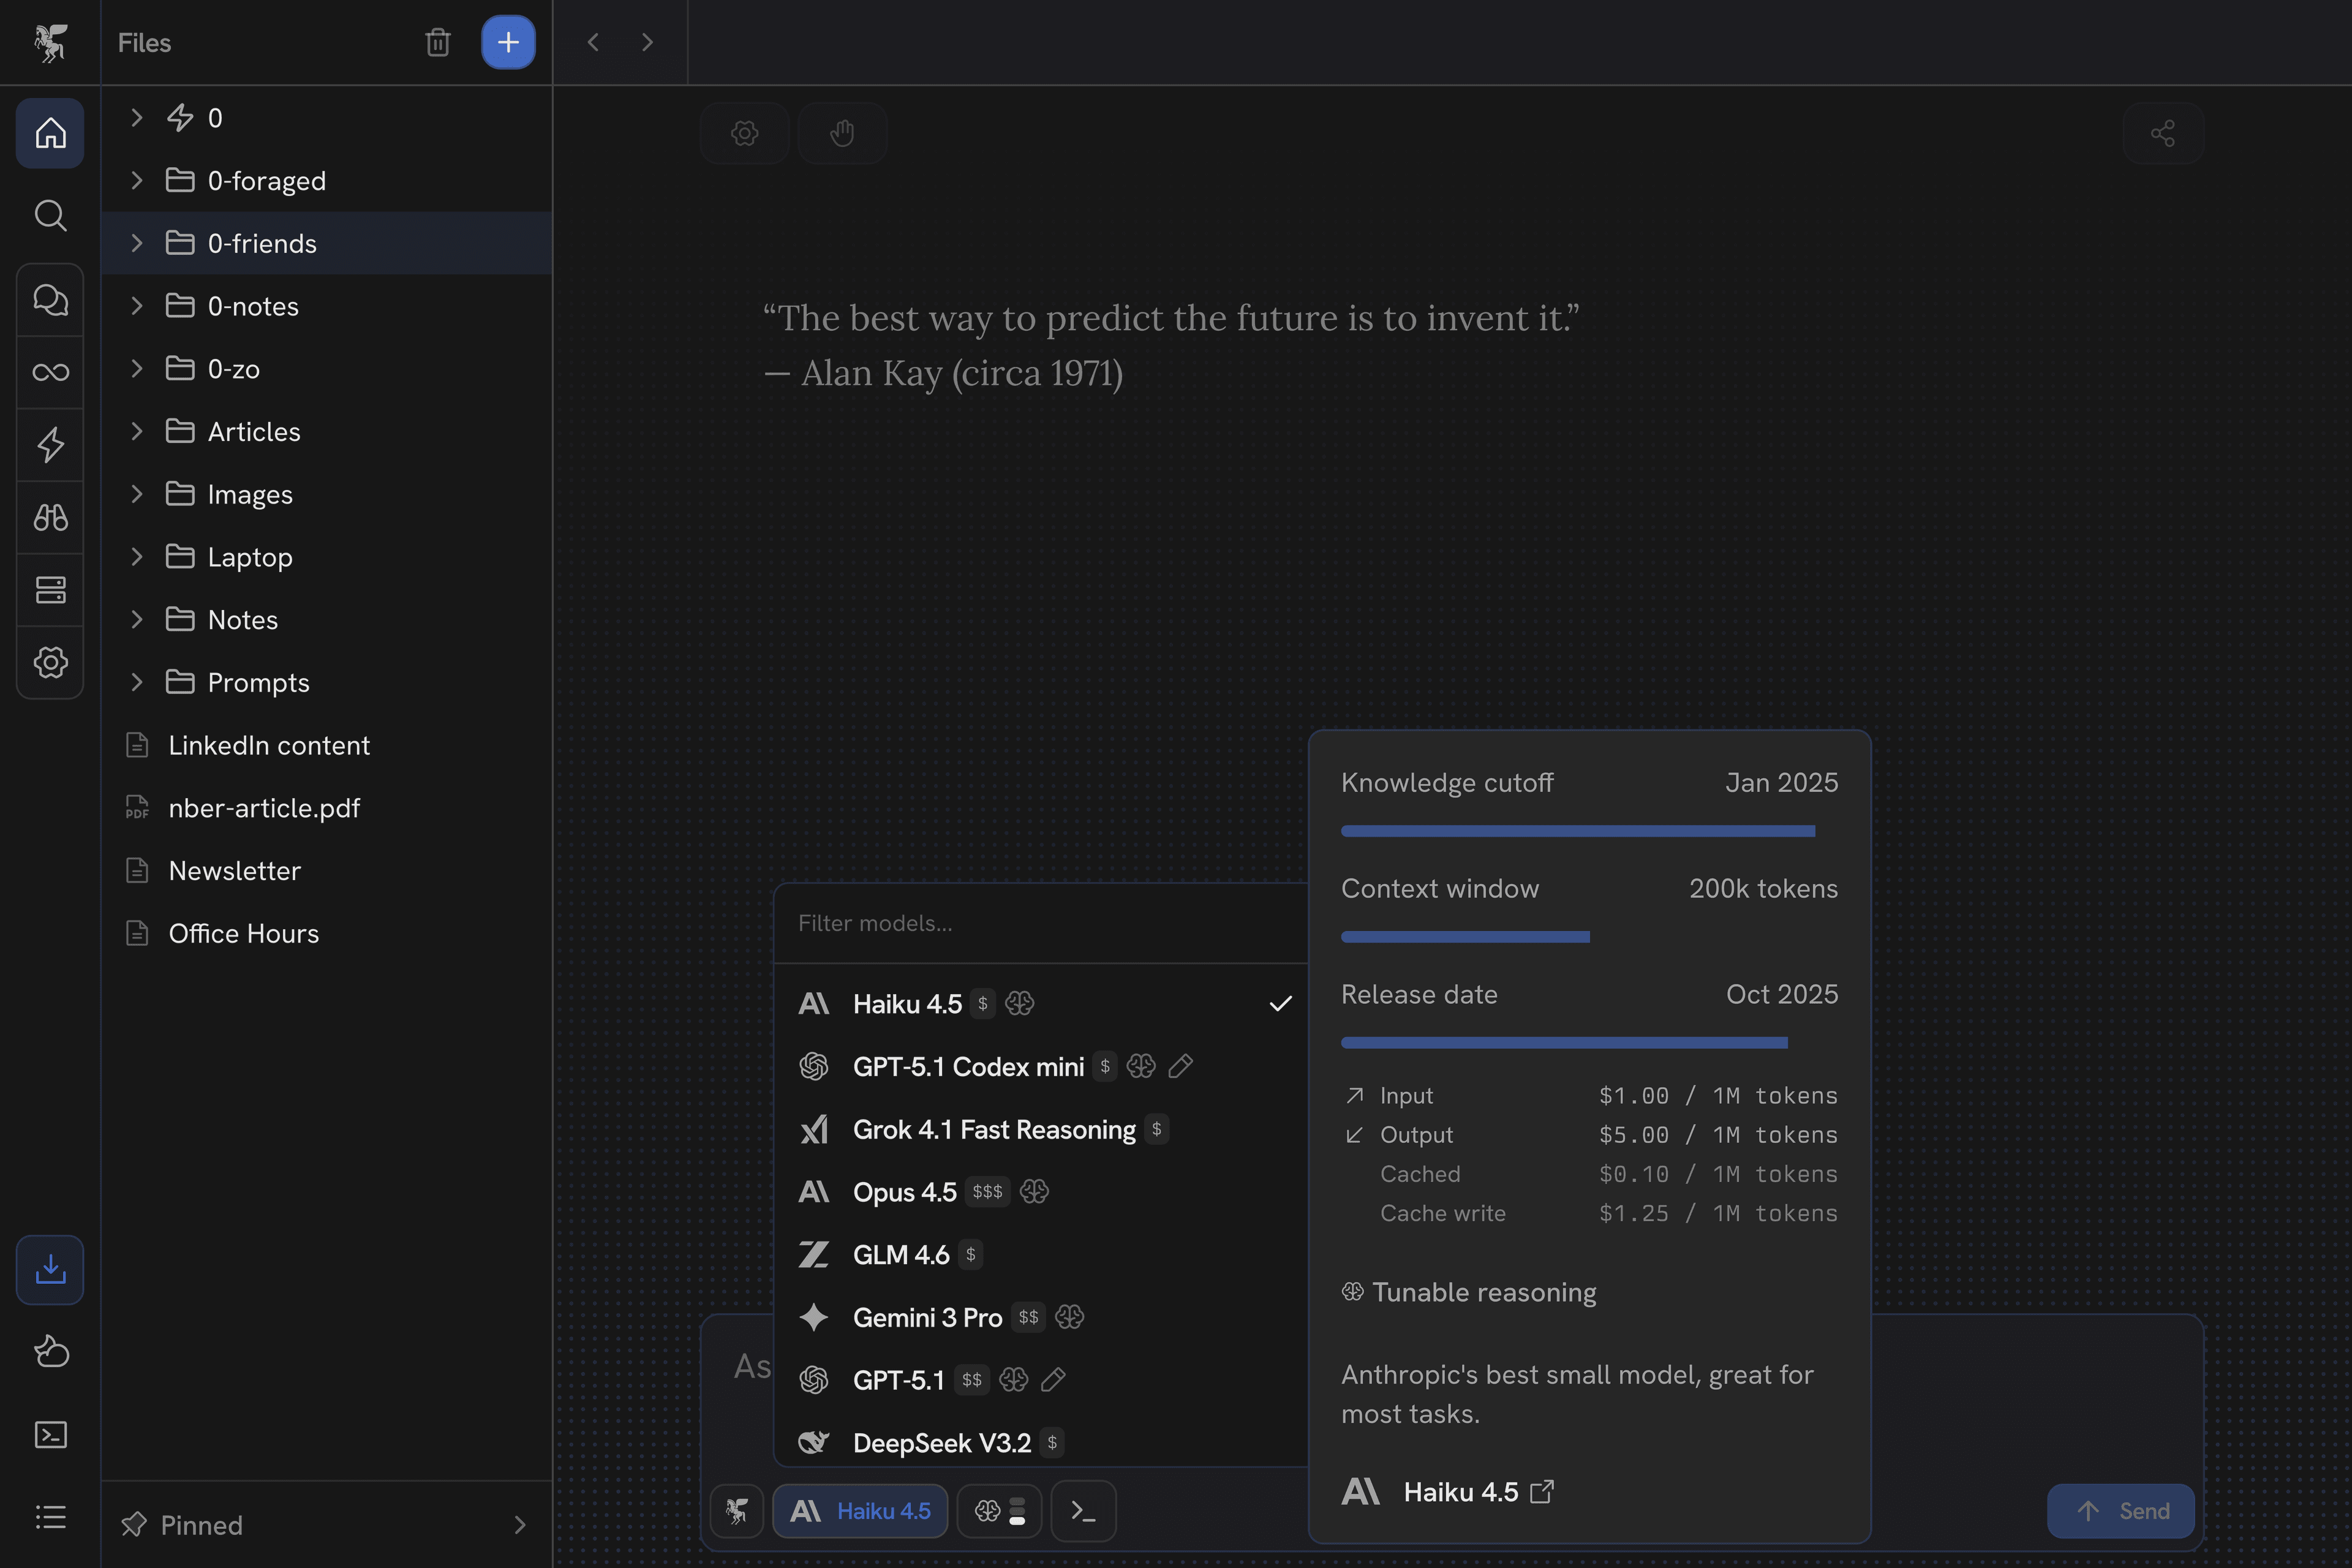2352x1568 pixels.
Task: Expand the Prompts folder chevron
Action: (137, 682)
